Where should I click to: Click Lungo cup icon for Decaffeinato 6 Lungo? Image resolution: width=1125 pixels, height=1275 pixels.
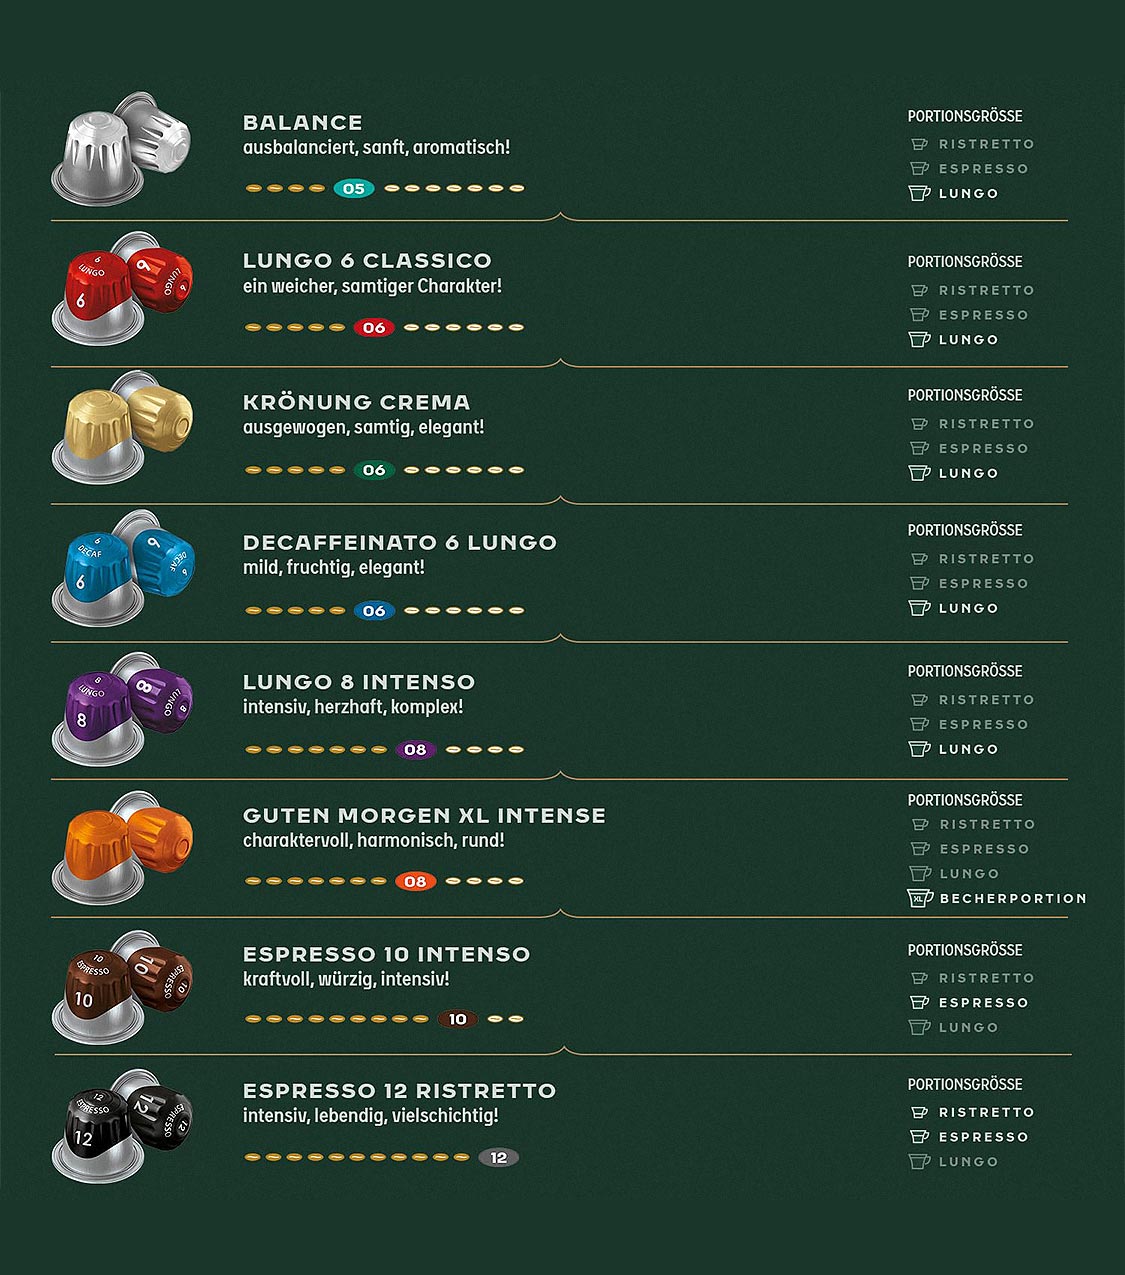[919, 608]
